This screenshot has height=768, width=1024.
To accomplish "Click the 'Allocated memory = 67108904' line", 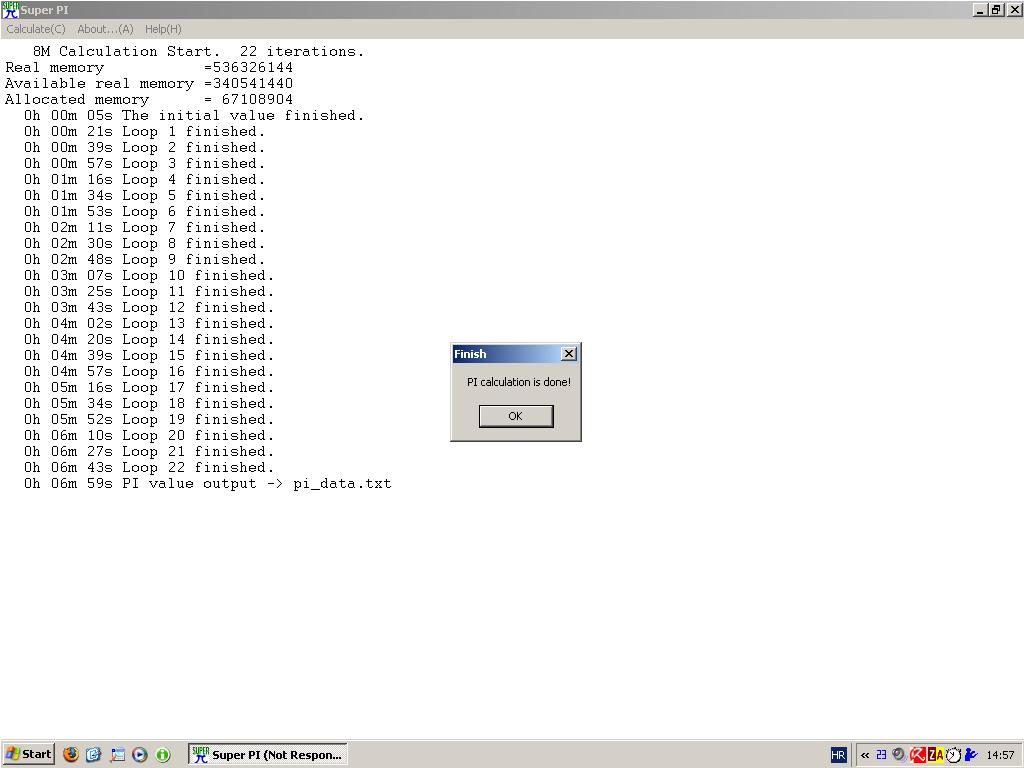I will (x=149, y=99).
